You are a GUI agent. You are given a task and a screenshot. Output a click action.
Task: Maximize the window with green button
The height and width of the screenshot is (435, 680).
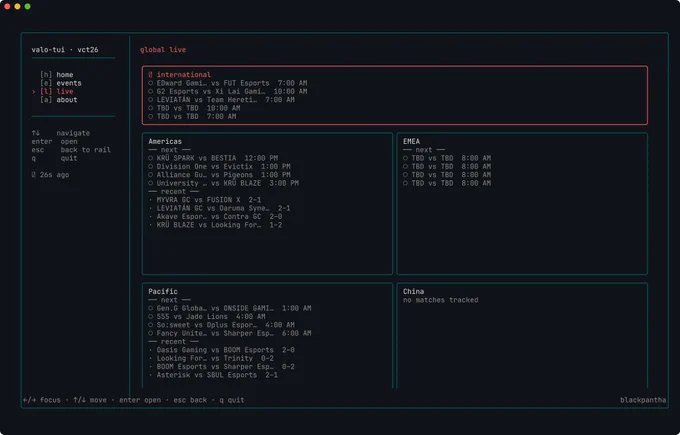pos(27,7)
